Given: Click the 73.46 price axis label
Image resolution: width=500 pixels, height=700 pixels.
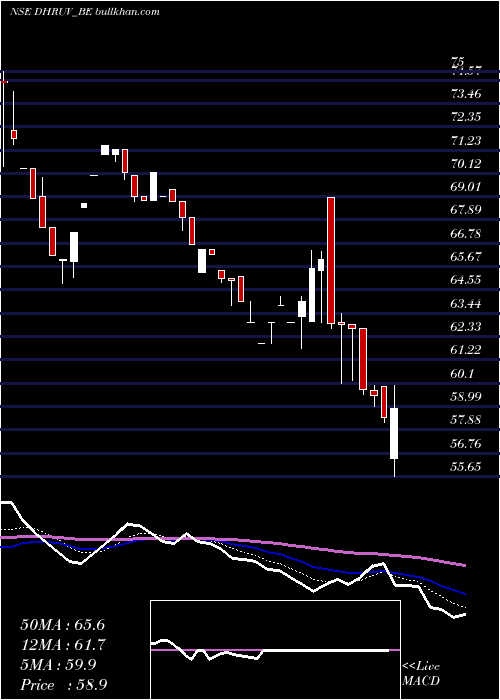Looking at the screenshot, I should [466, 94].
